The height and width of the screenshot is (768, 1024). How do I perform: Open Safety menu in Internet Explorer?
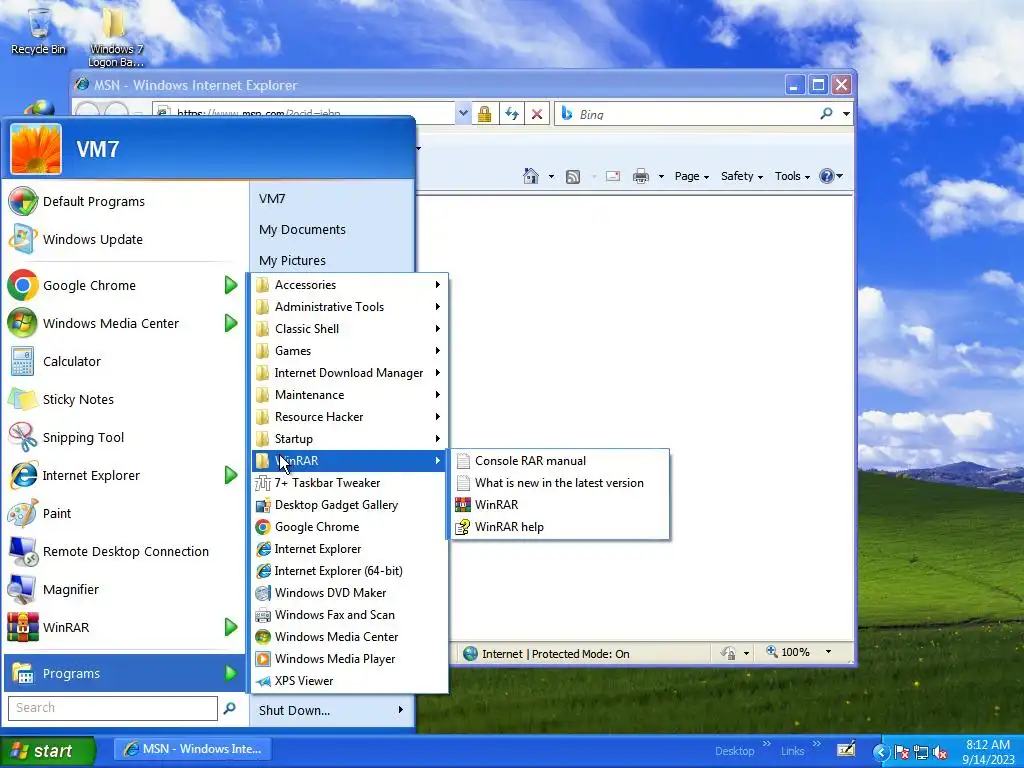[741, 176]
